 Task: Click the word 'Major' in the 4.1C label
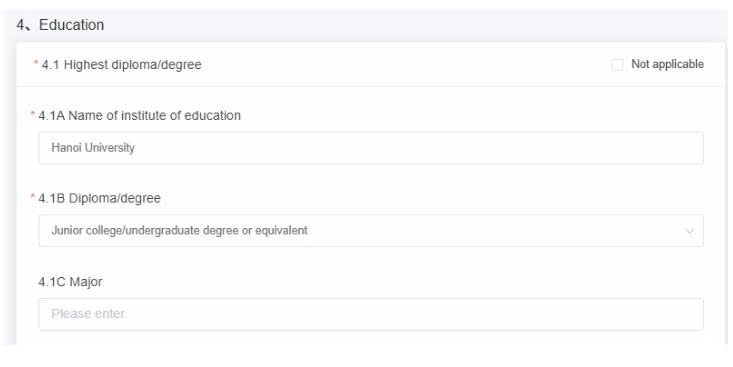coord(86,282)
